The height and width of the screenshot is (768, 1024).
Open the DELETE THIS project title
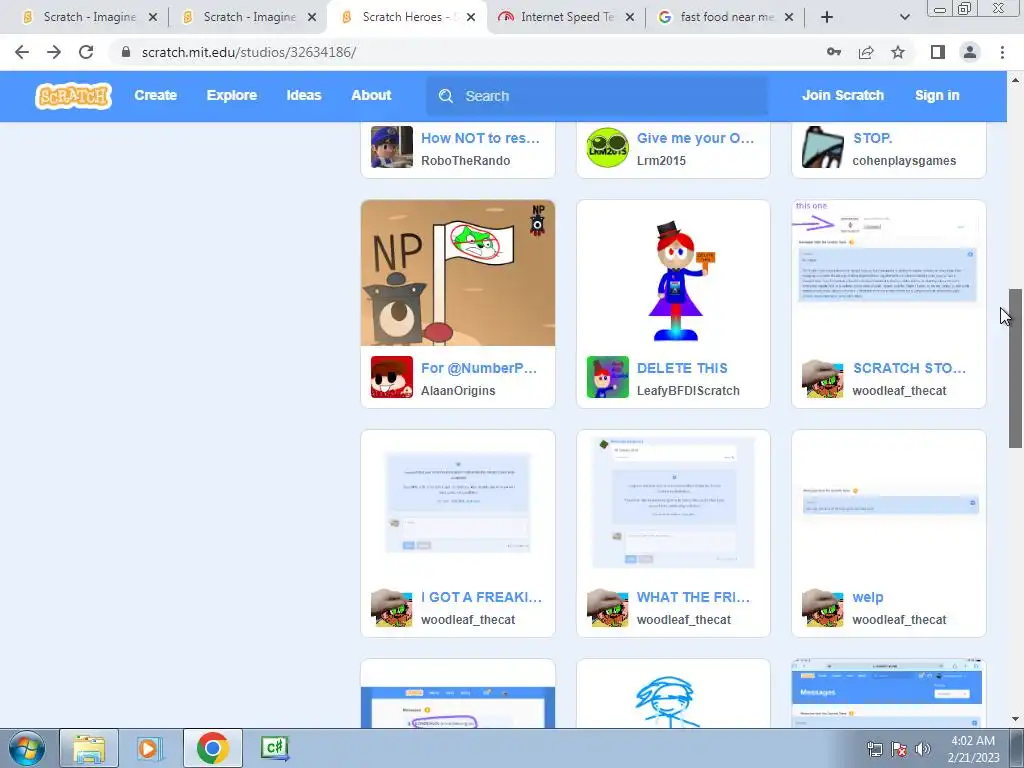coord(682,368)
